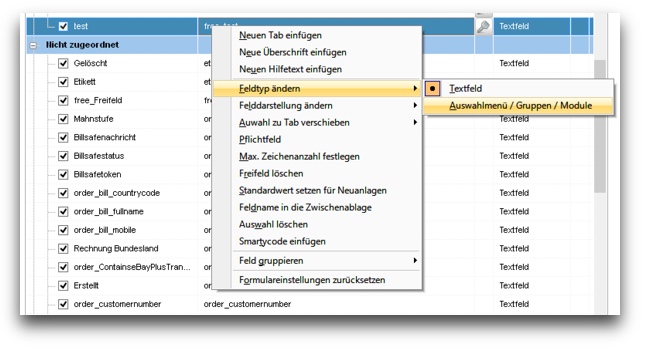Click the wrench icon in the test row
653x361 pixels.
pos(484,27)
